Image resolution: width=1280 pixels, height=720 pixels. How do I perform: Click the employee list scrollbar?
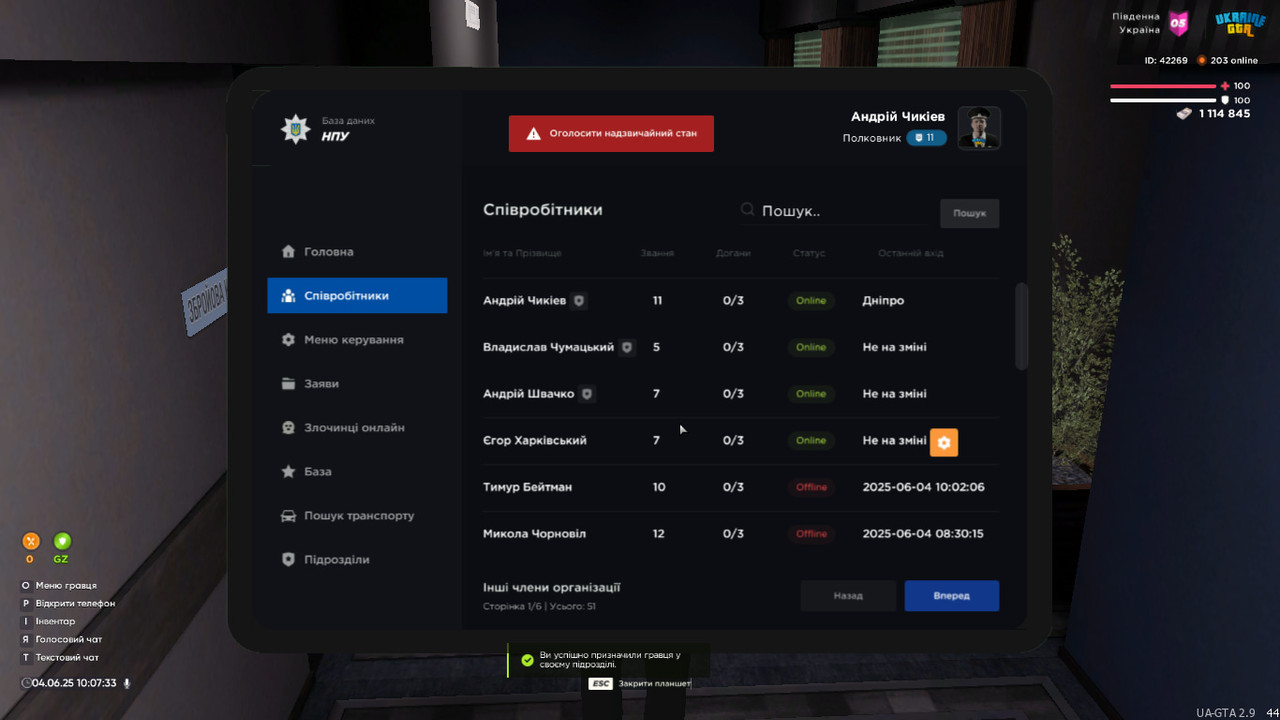point(1021,327)
